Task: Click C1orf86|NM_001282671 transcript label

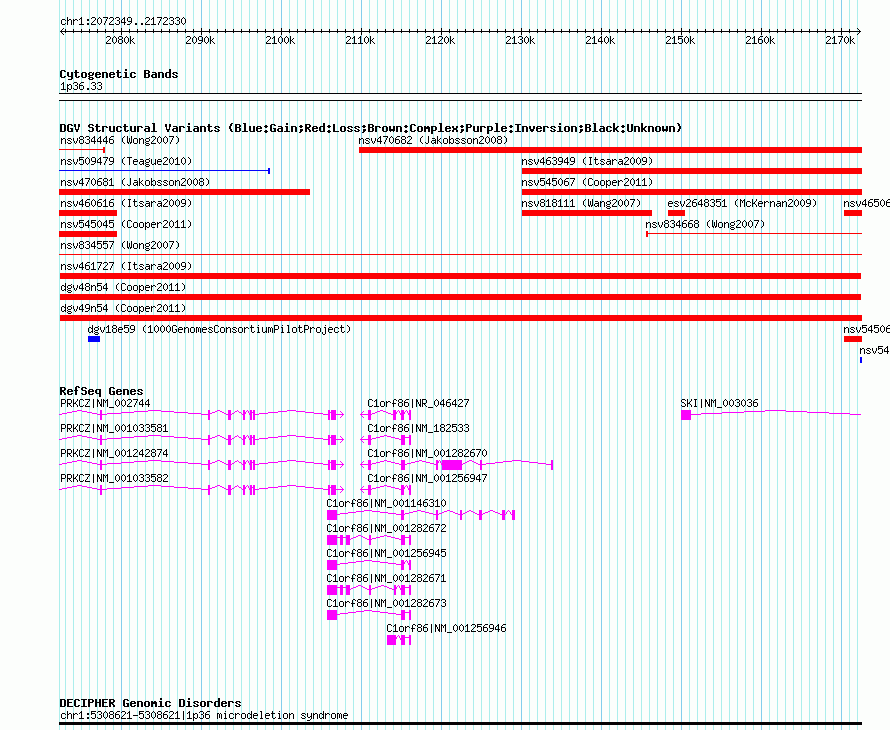Action: [387, 578]
